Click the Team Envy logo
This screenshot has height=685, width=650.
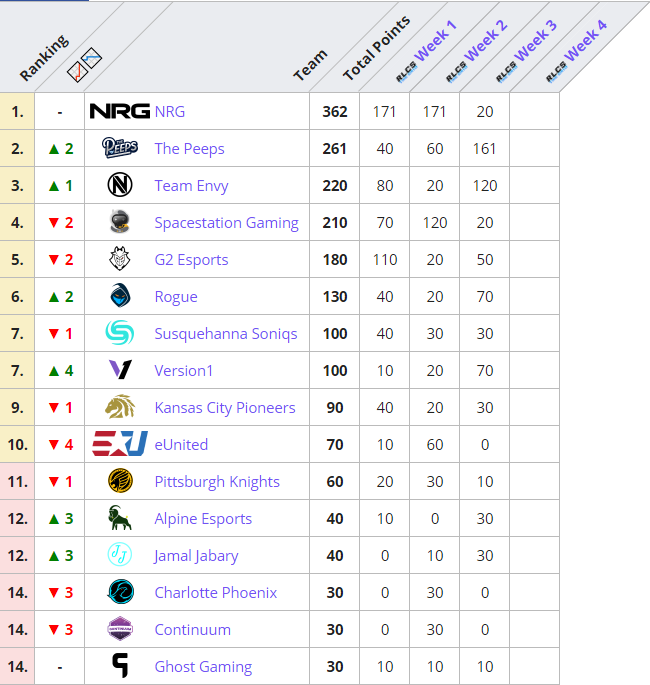(x=120, y=185)
